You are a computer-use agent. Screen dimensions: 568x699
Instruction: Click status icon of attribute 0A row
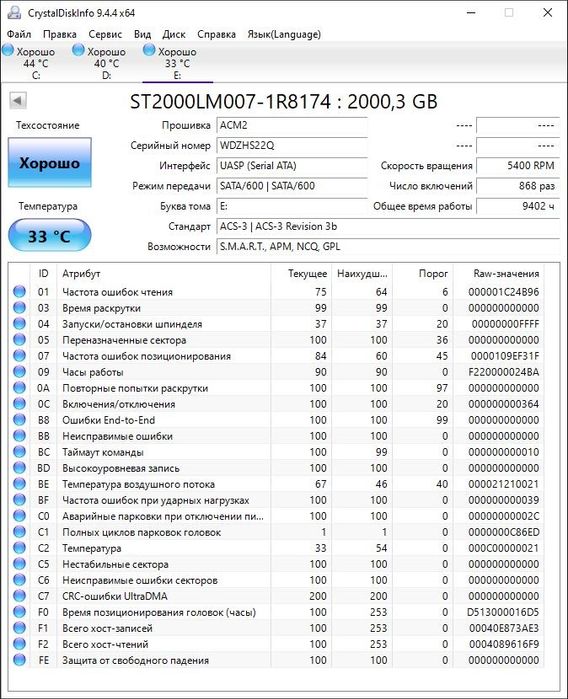[19, 388]
